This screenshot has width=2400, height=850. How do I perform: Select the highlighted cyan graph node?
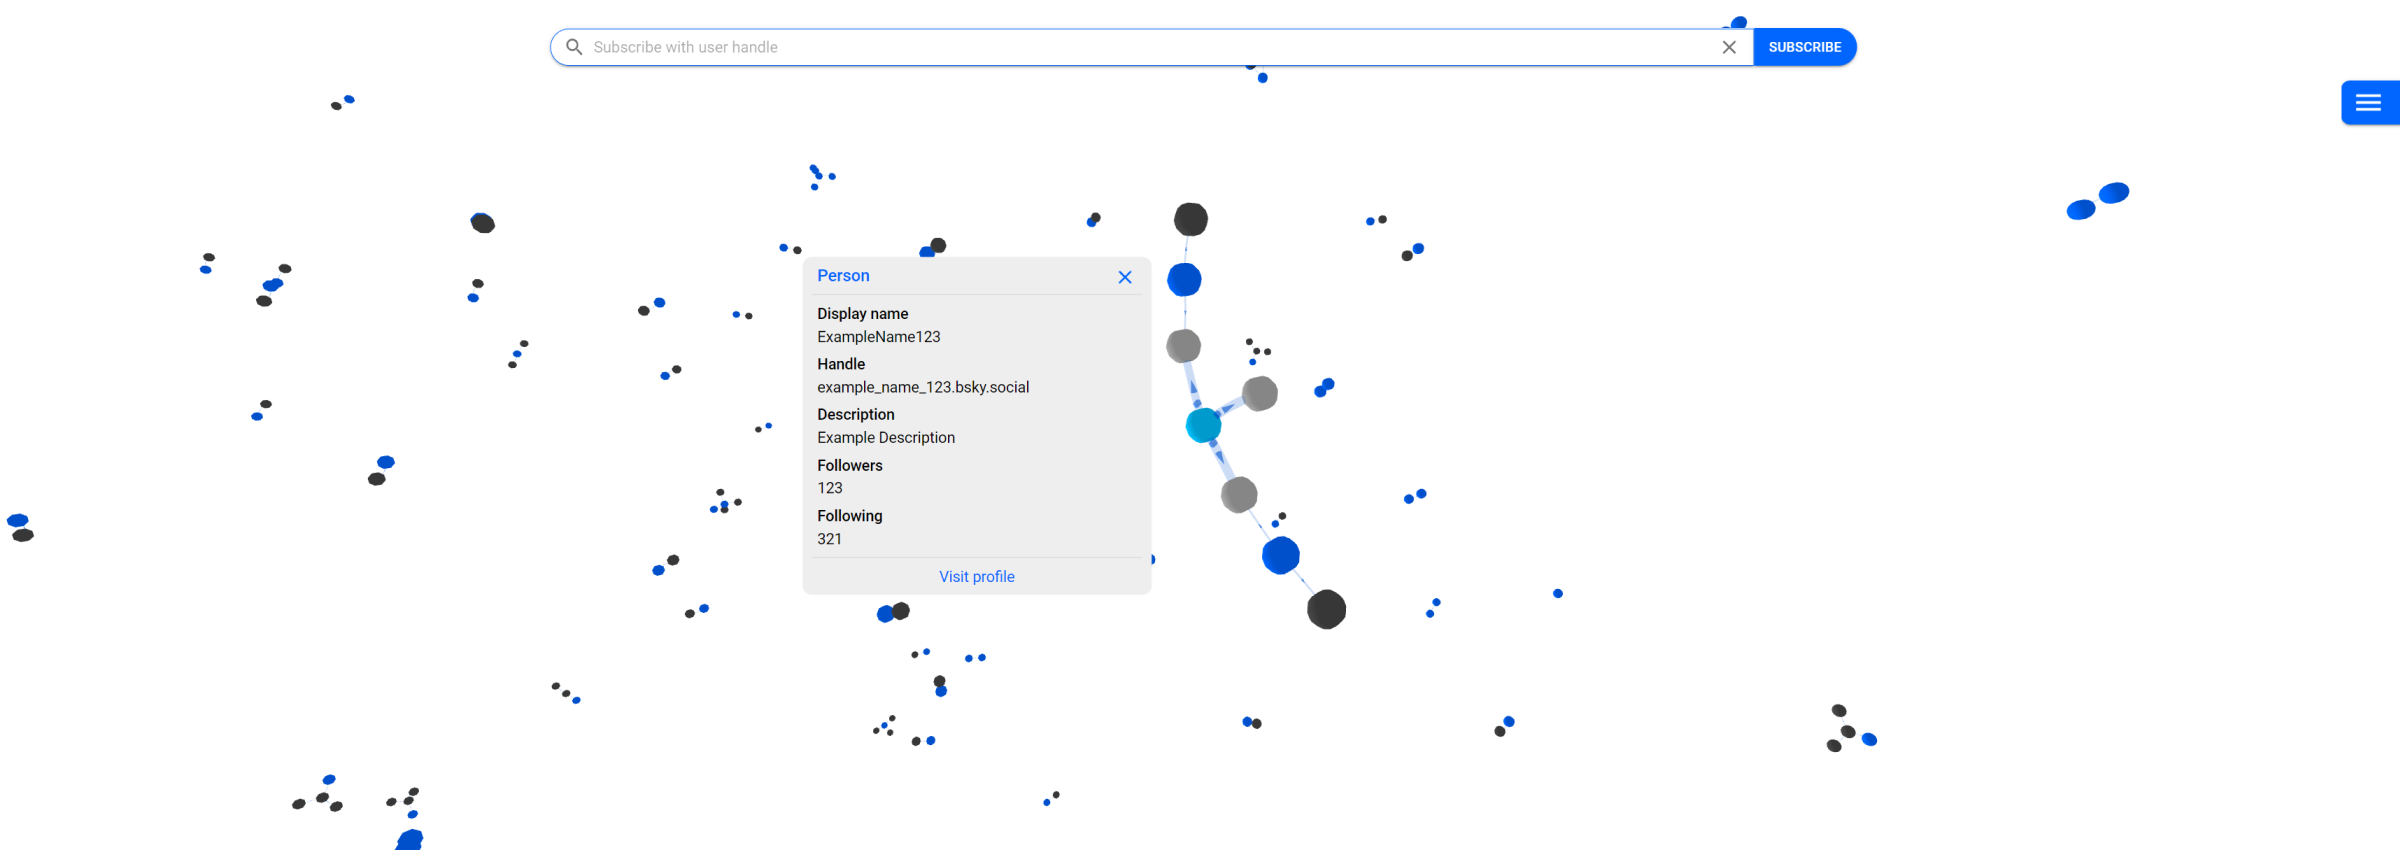pyautogui.click(x=1203, y=425)
